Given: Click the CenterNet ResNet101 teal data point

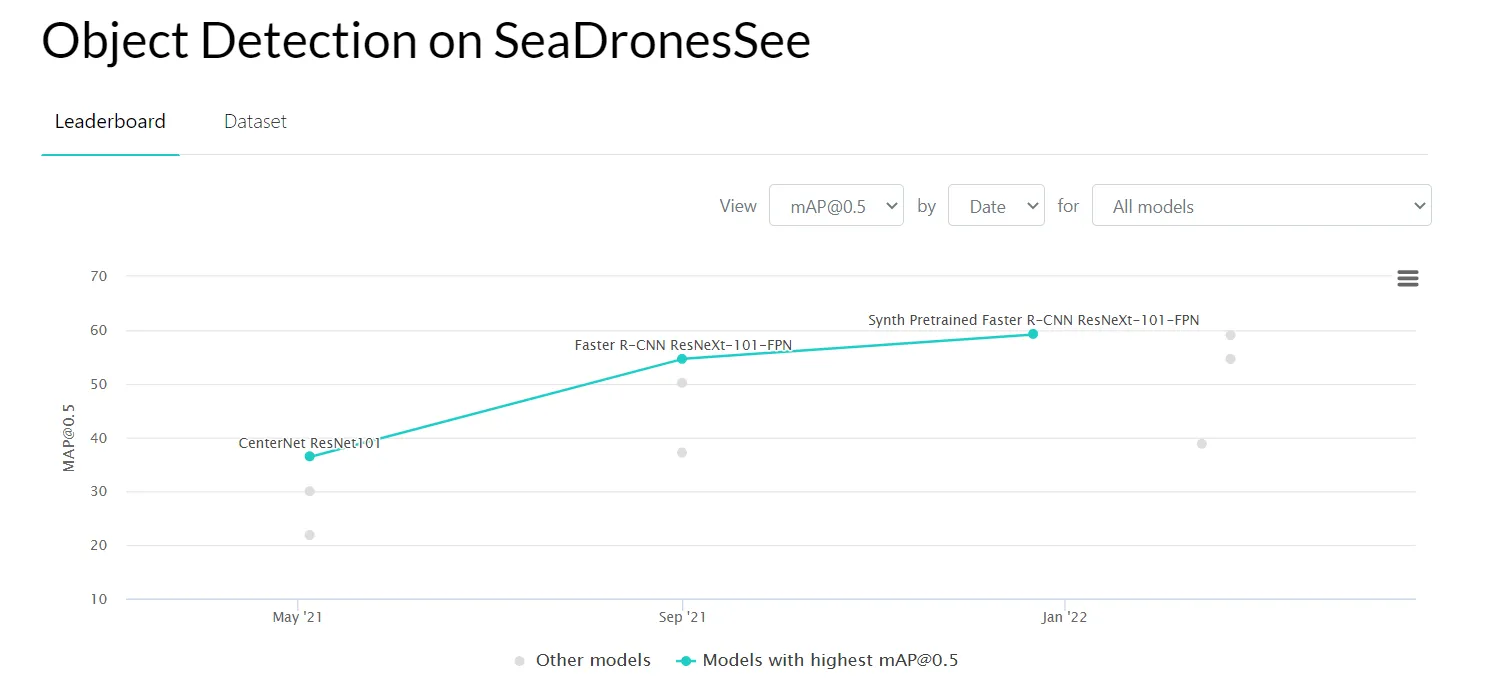Looking at the screenshot, I should tap(310, 456).
